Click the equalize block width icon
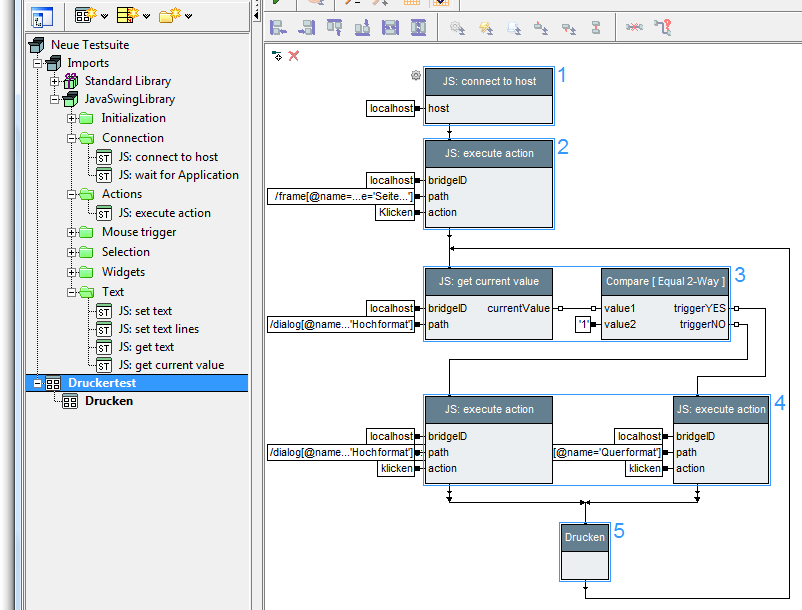The image size is (802, 610). (390, 27)
